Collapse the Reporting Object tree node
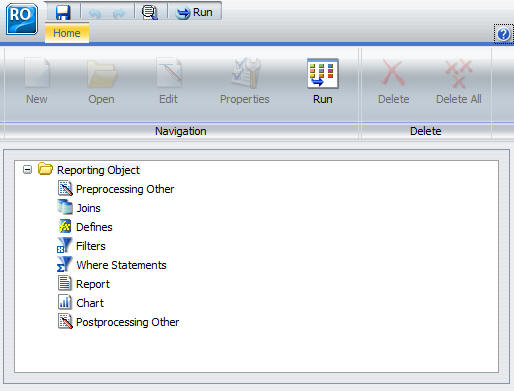This screenshot has width=514, height=391. [x=27, y=170]
